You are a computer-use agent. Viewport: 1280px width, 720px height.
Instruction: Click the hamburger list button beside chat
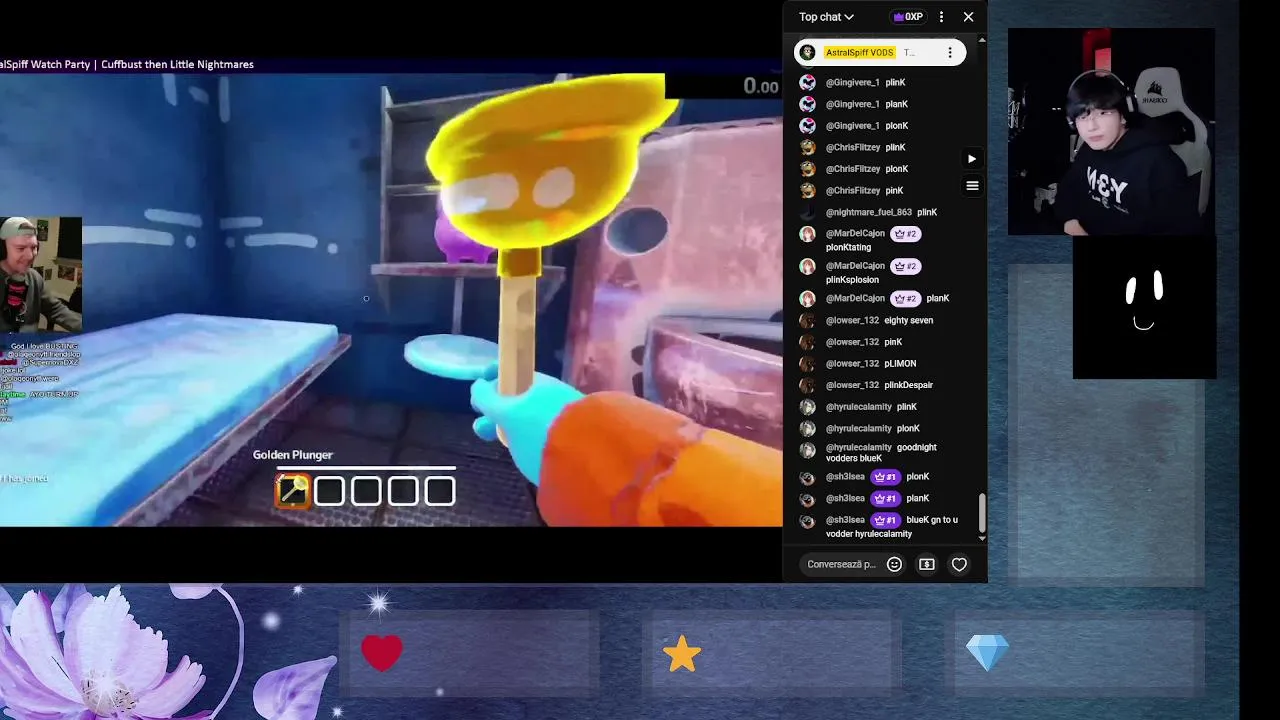972,185
